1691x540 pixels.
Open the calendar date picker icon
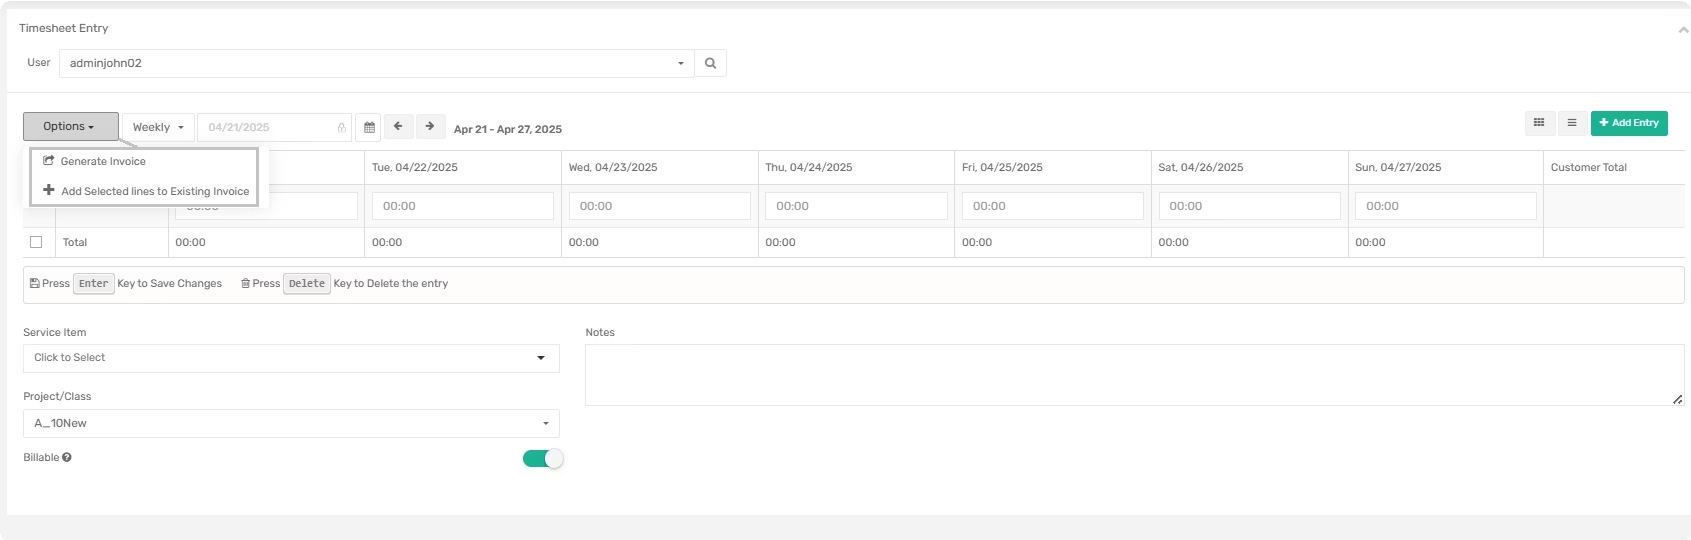(369, 127)
